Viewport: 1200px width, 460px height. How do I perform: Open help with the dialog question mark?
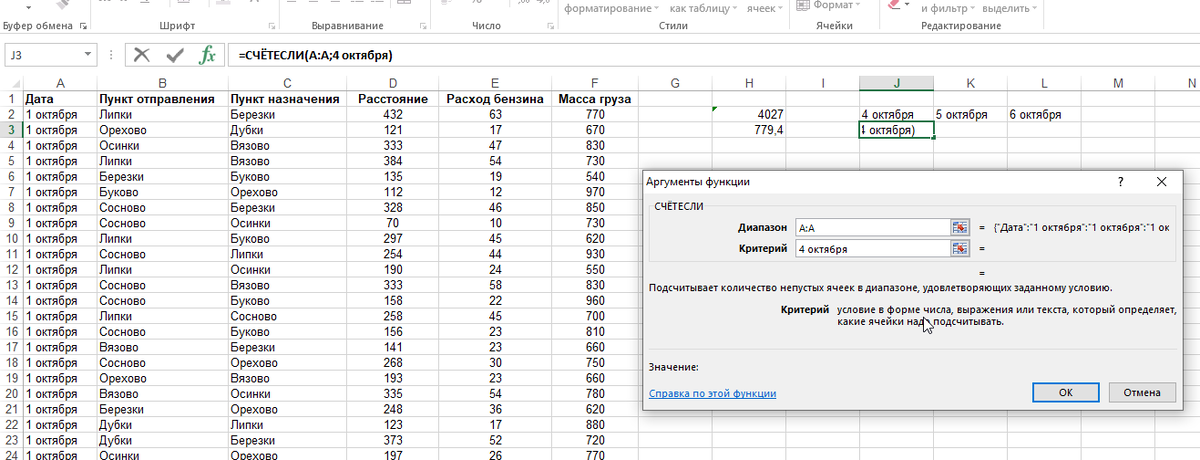(x=1121, y=182)
